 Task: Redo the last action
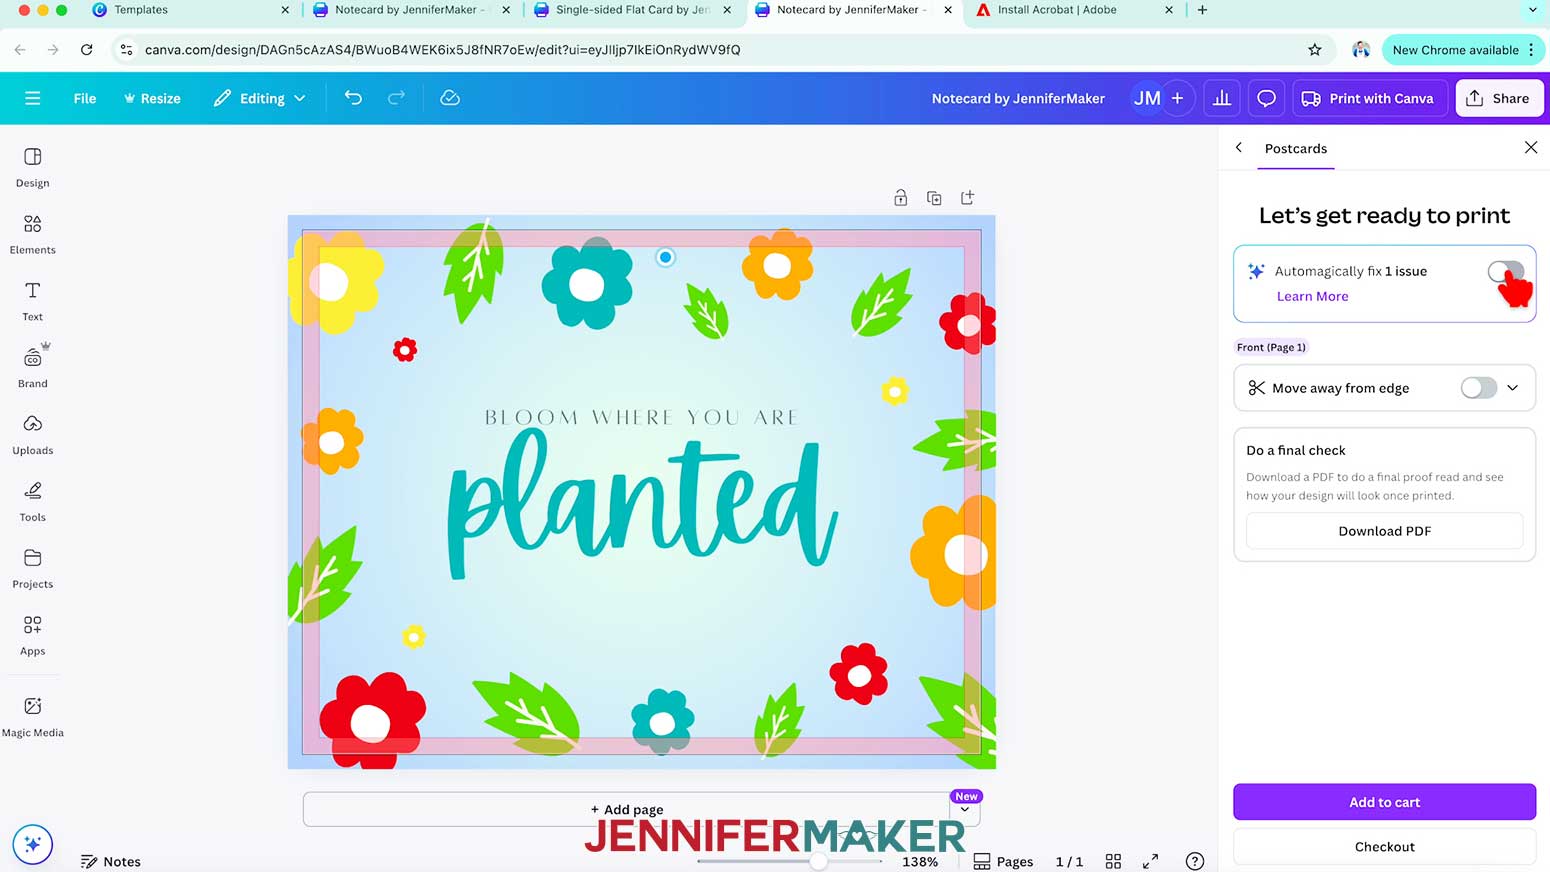396,98
